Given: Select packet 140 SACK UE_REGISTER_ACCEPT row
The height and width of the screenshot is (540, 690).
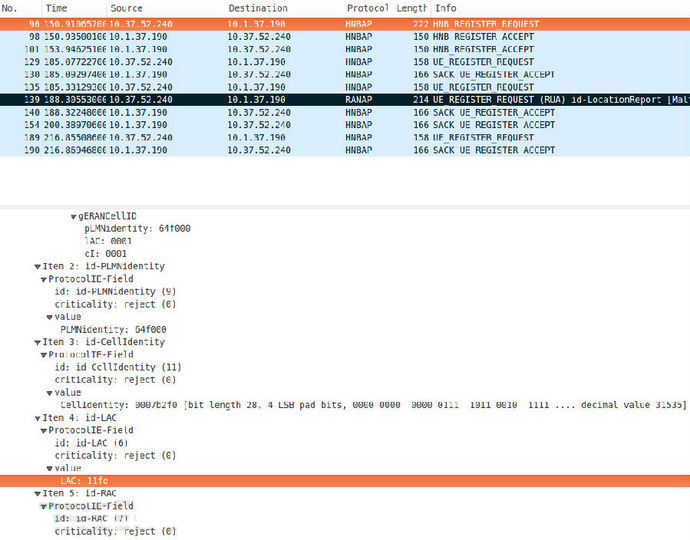Looking at the screenshot, I should pos(345,112).
